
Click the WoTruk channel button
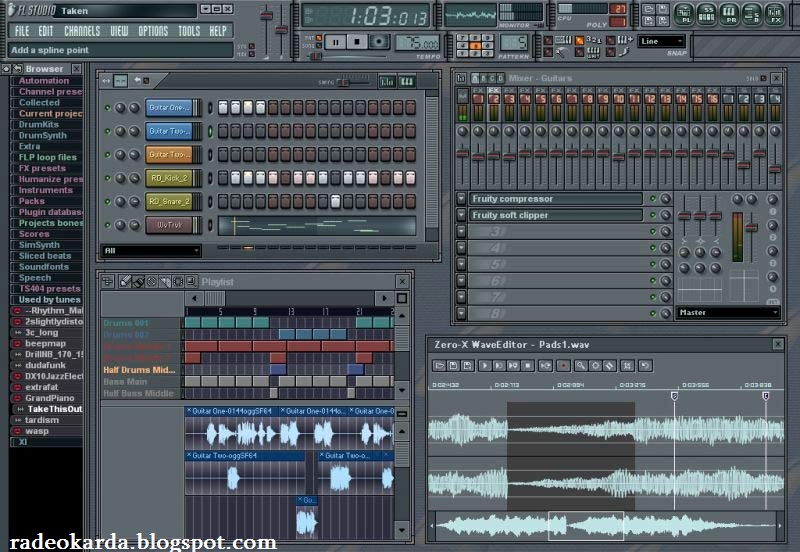click(169, 225)
